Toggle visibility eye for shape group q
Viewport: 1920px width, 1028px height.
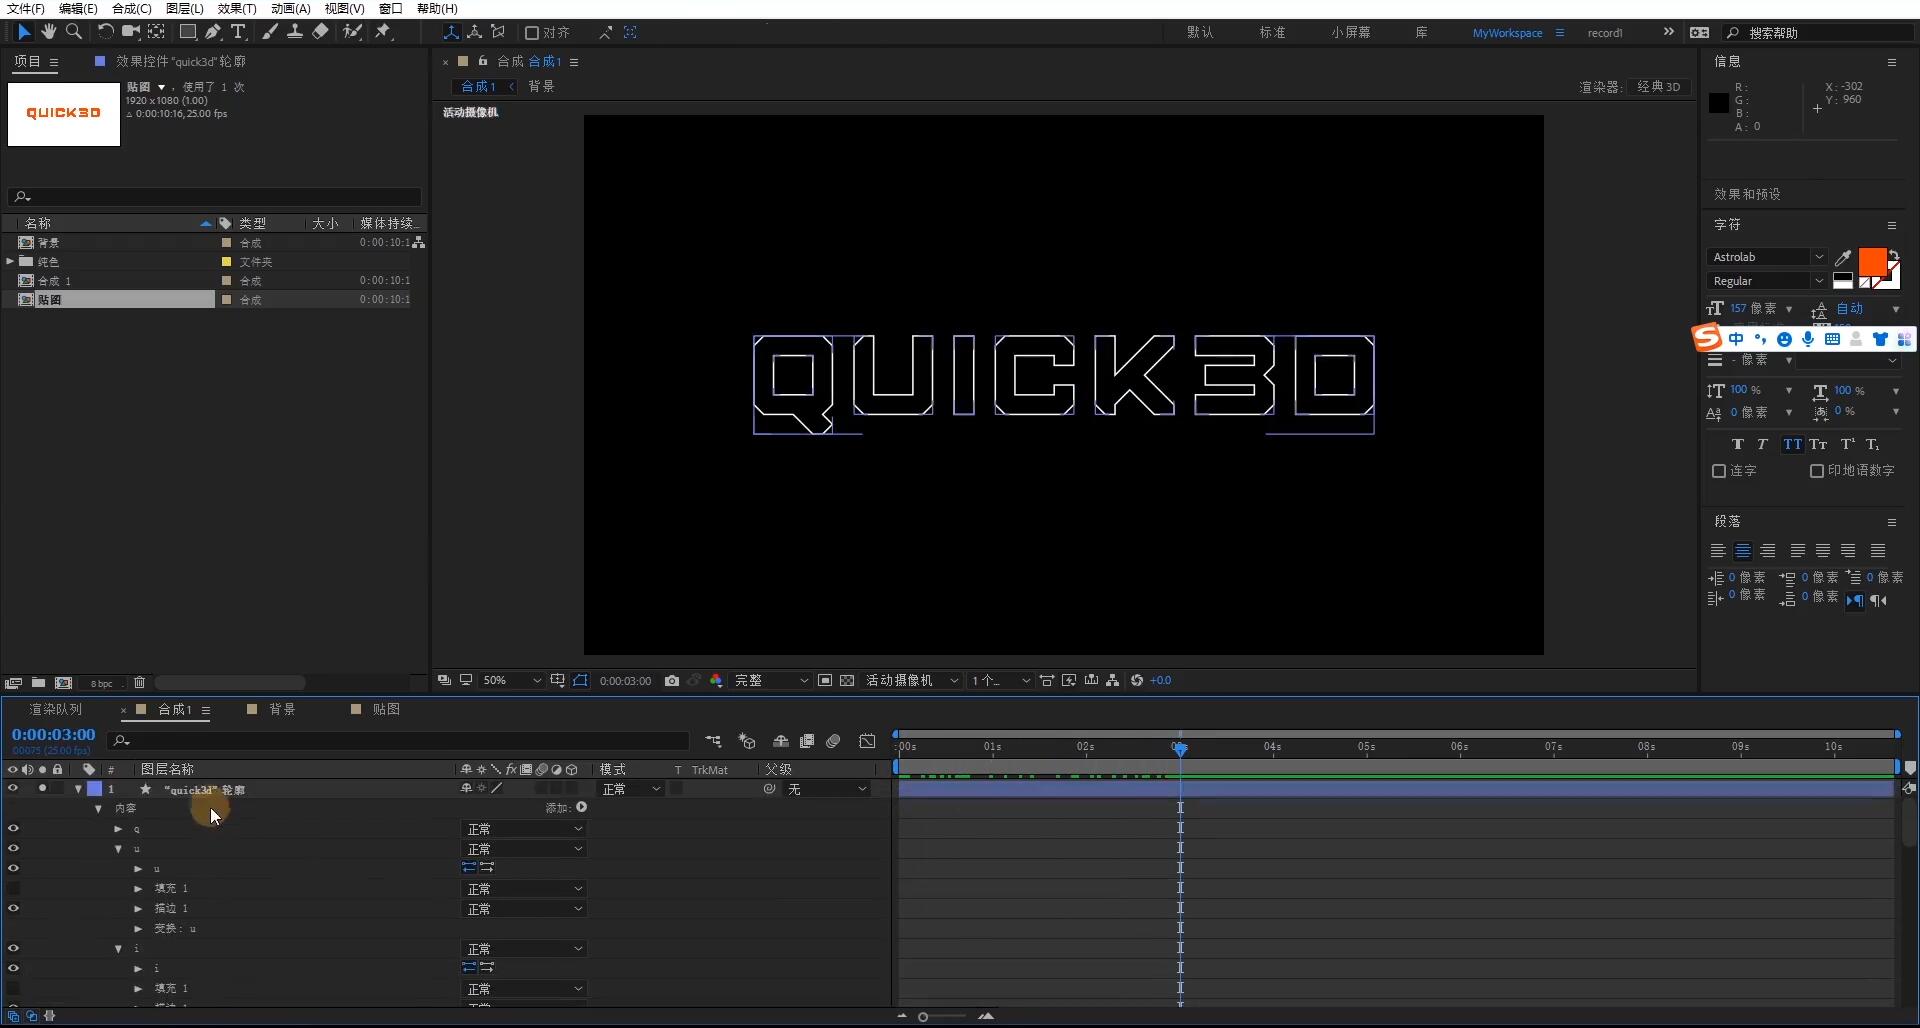click(13, 829)
